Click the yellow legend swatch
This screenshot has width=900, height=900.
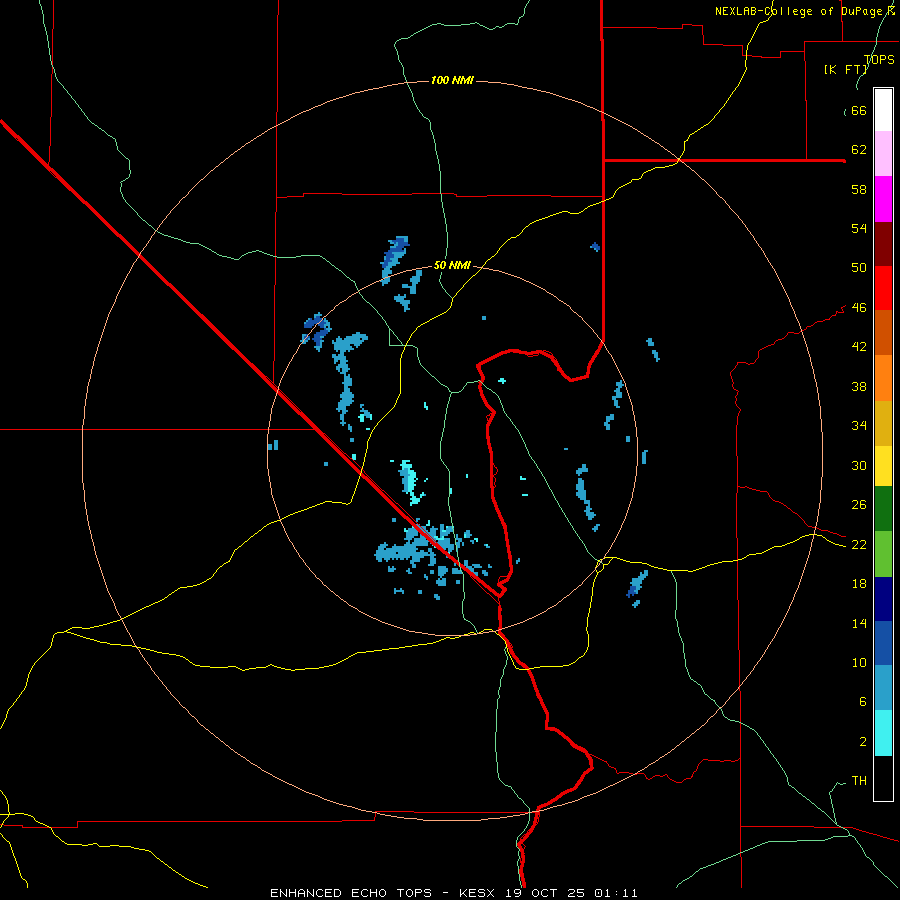point(883,466)
